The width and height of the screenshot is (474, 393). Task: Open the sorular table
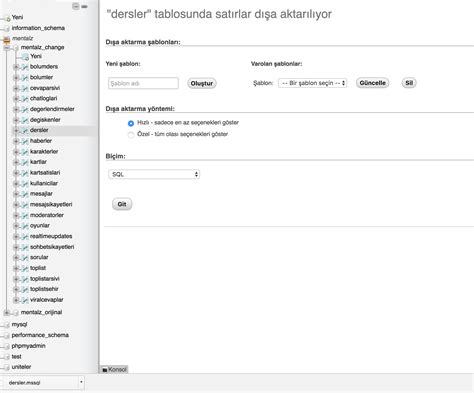pos(39,257)
